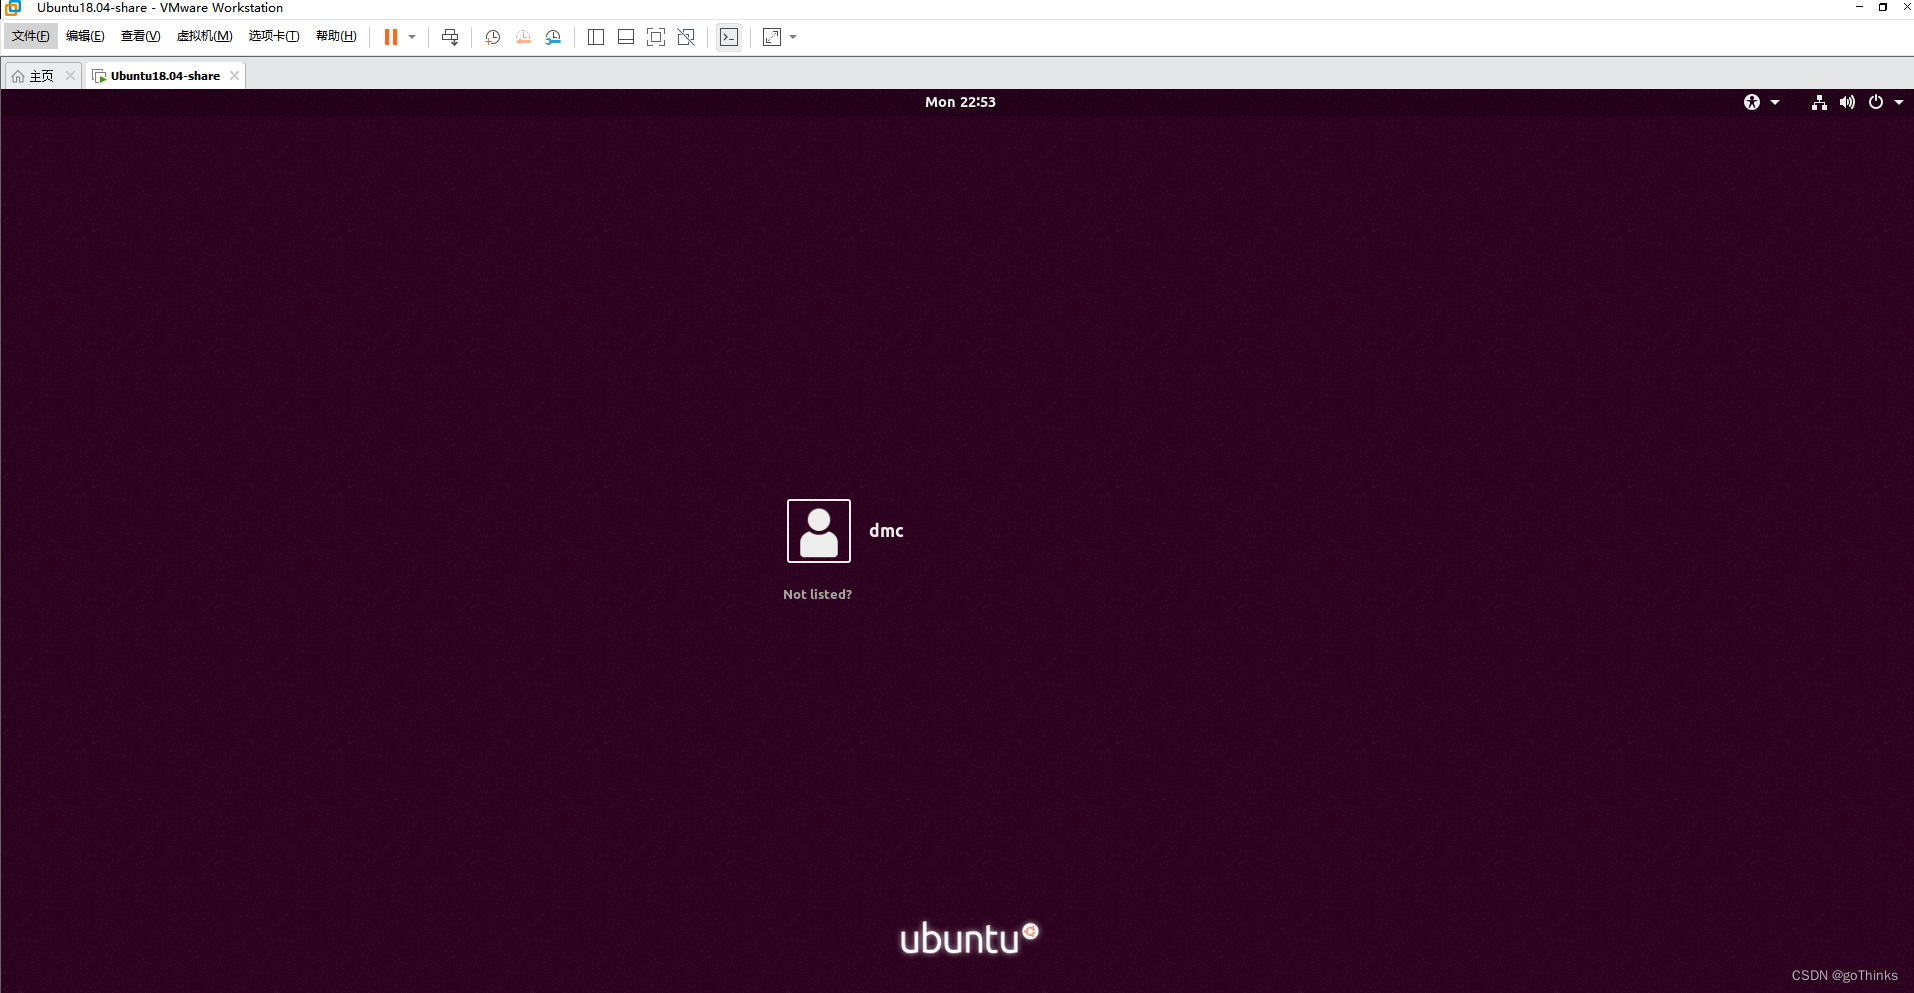
Task: Toggle the library sidebar panel
Action: (x=596, y=37)
